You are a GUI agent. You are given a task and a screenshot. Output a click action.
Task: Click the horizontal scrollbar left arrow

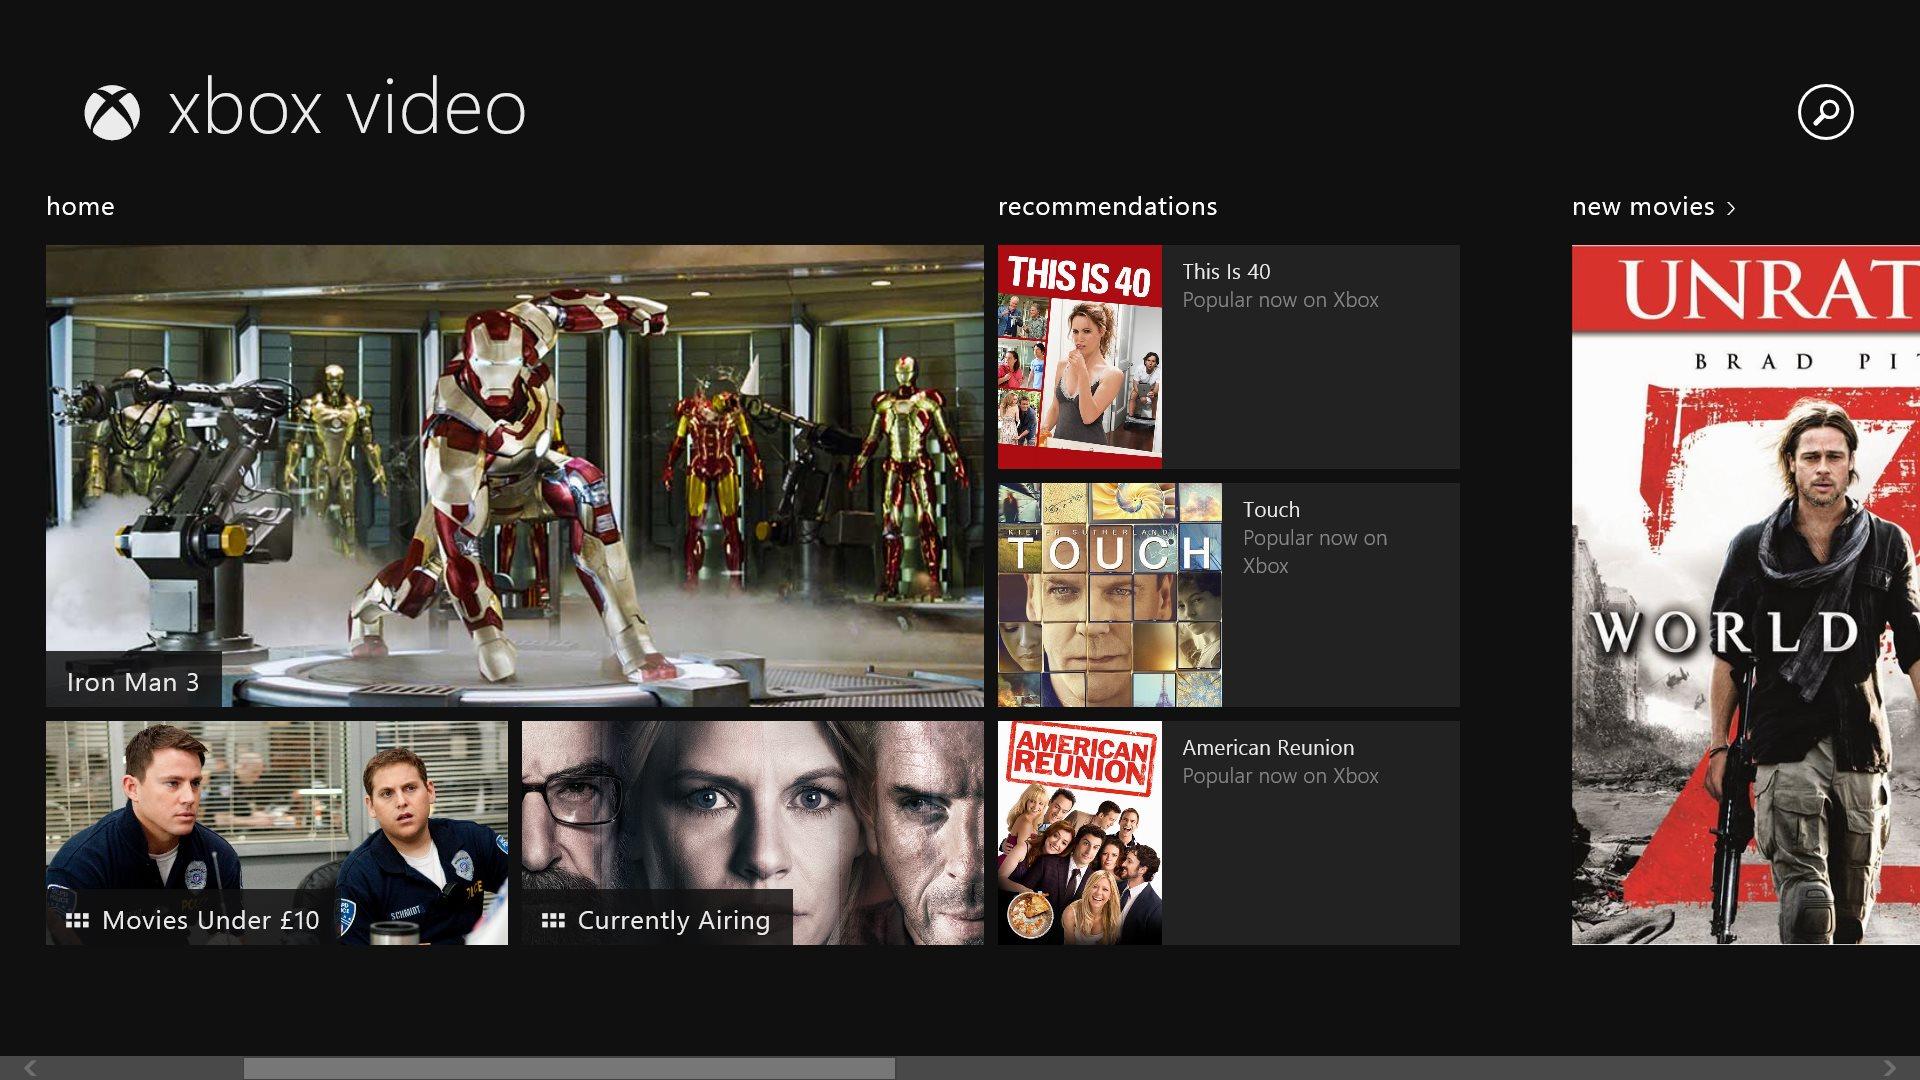point(30,1068)
